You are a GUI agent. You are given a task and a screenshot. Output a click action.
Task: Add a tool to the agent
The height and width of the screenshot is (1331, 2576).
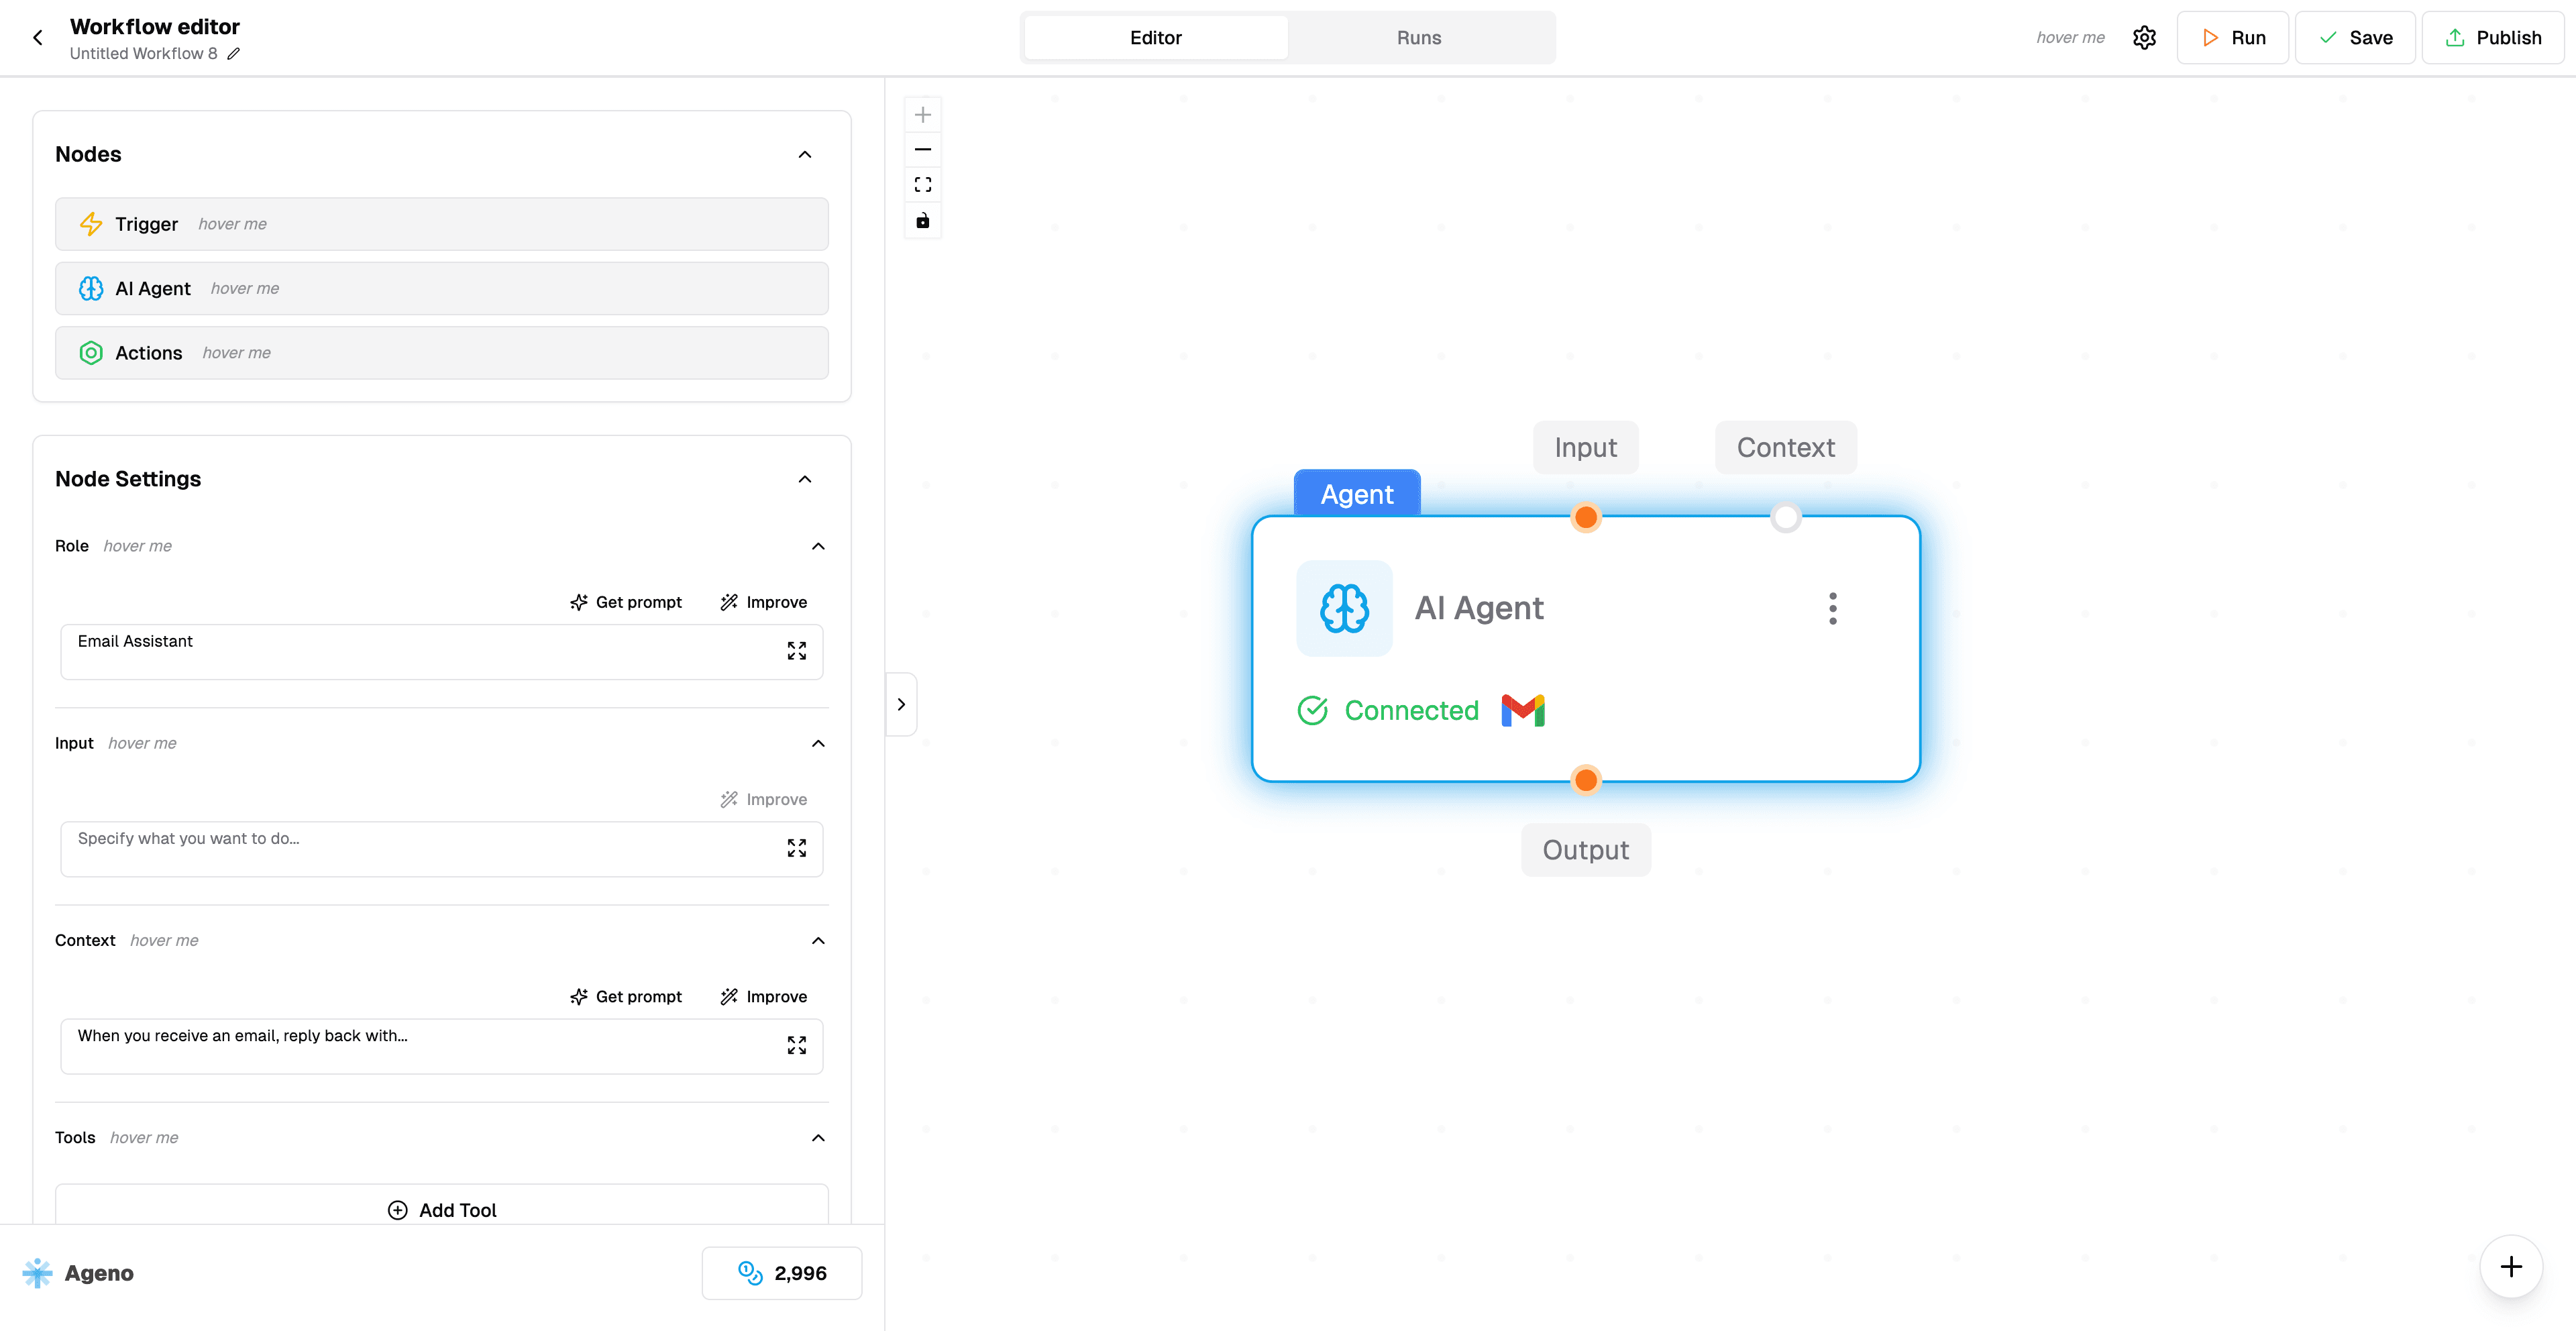point(441,1209)
